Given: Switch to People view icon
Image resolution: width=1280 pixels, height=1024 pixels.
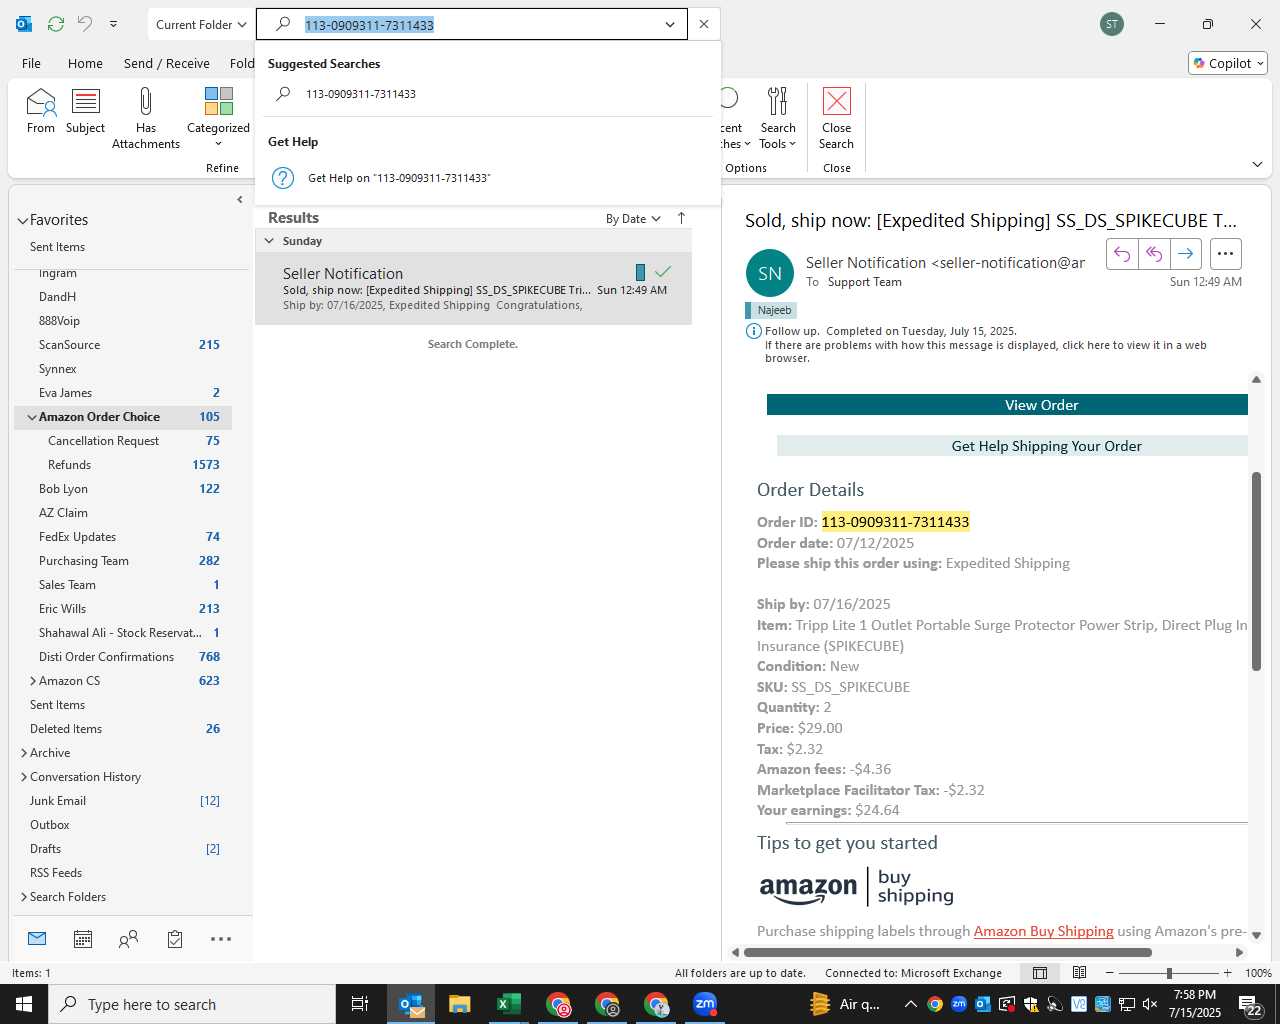Looking at the screenshot, I should (128, 939).
